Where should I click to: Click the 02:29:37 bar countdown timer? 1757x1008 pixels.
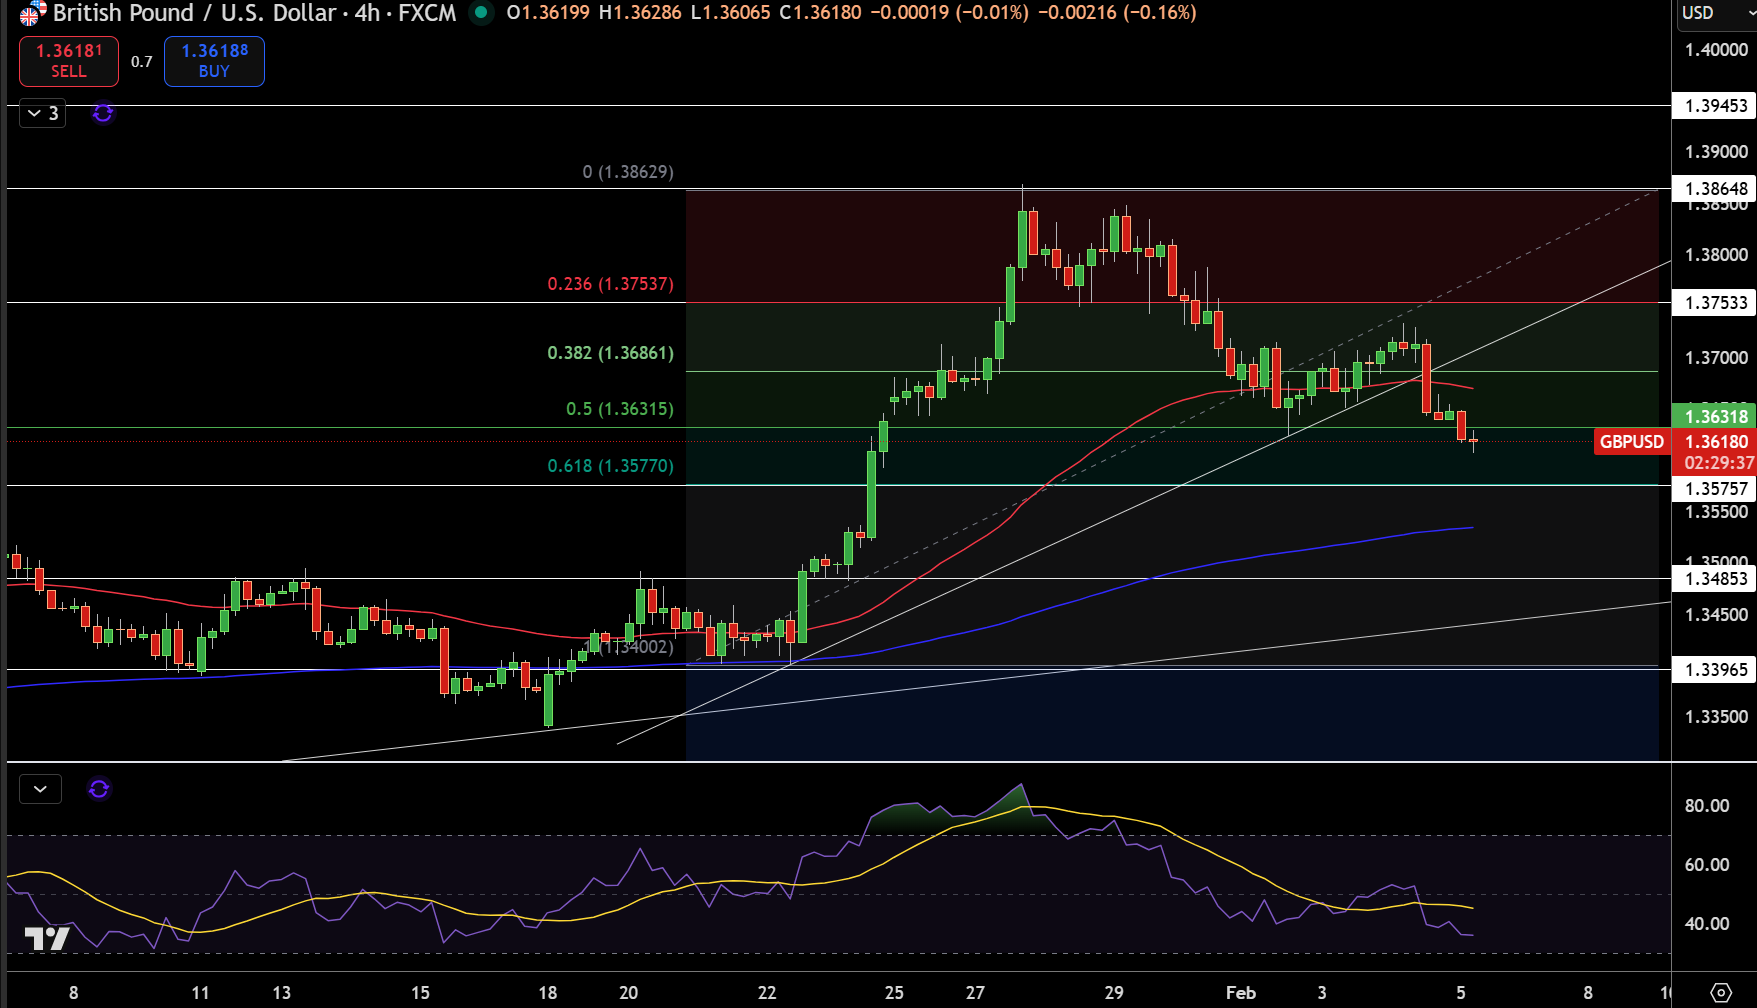[1718, 463]
